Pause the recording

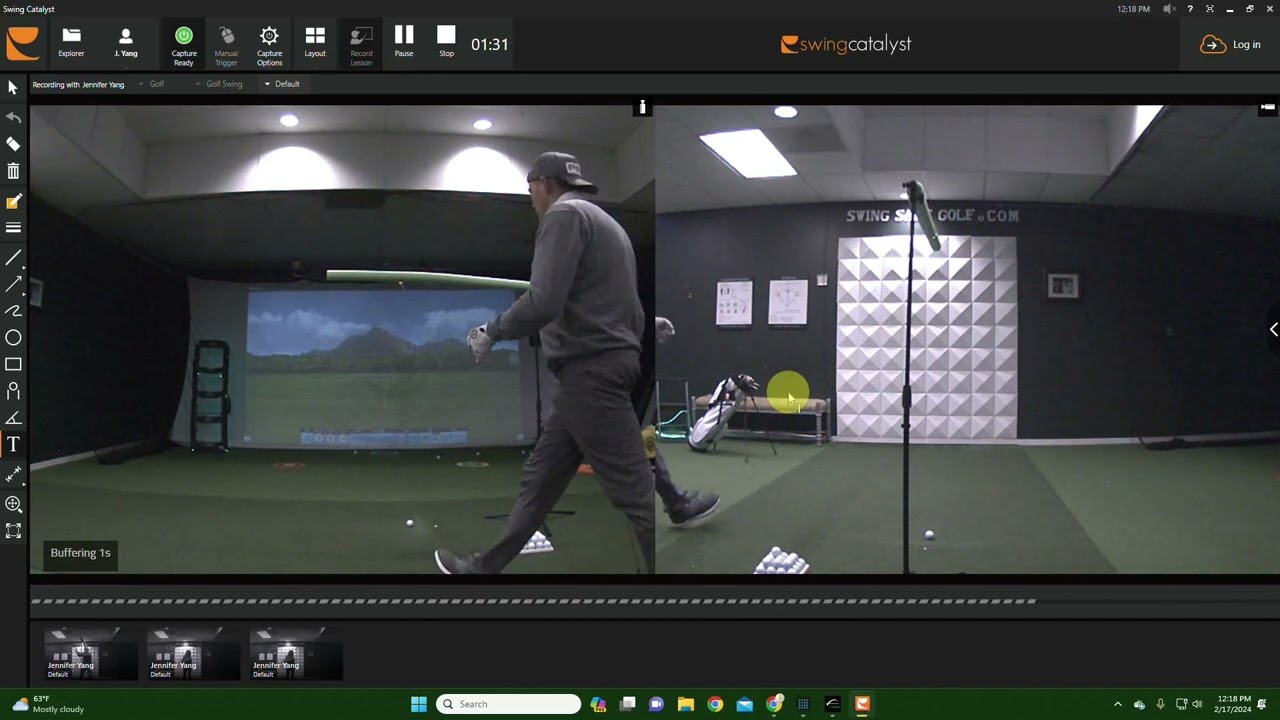404,43
